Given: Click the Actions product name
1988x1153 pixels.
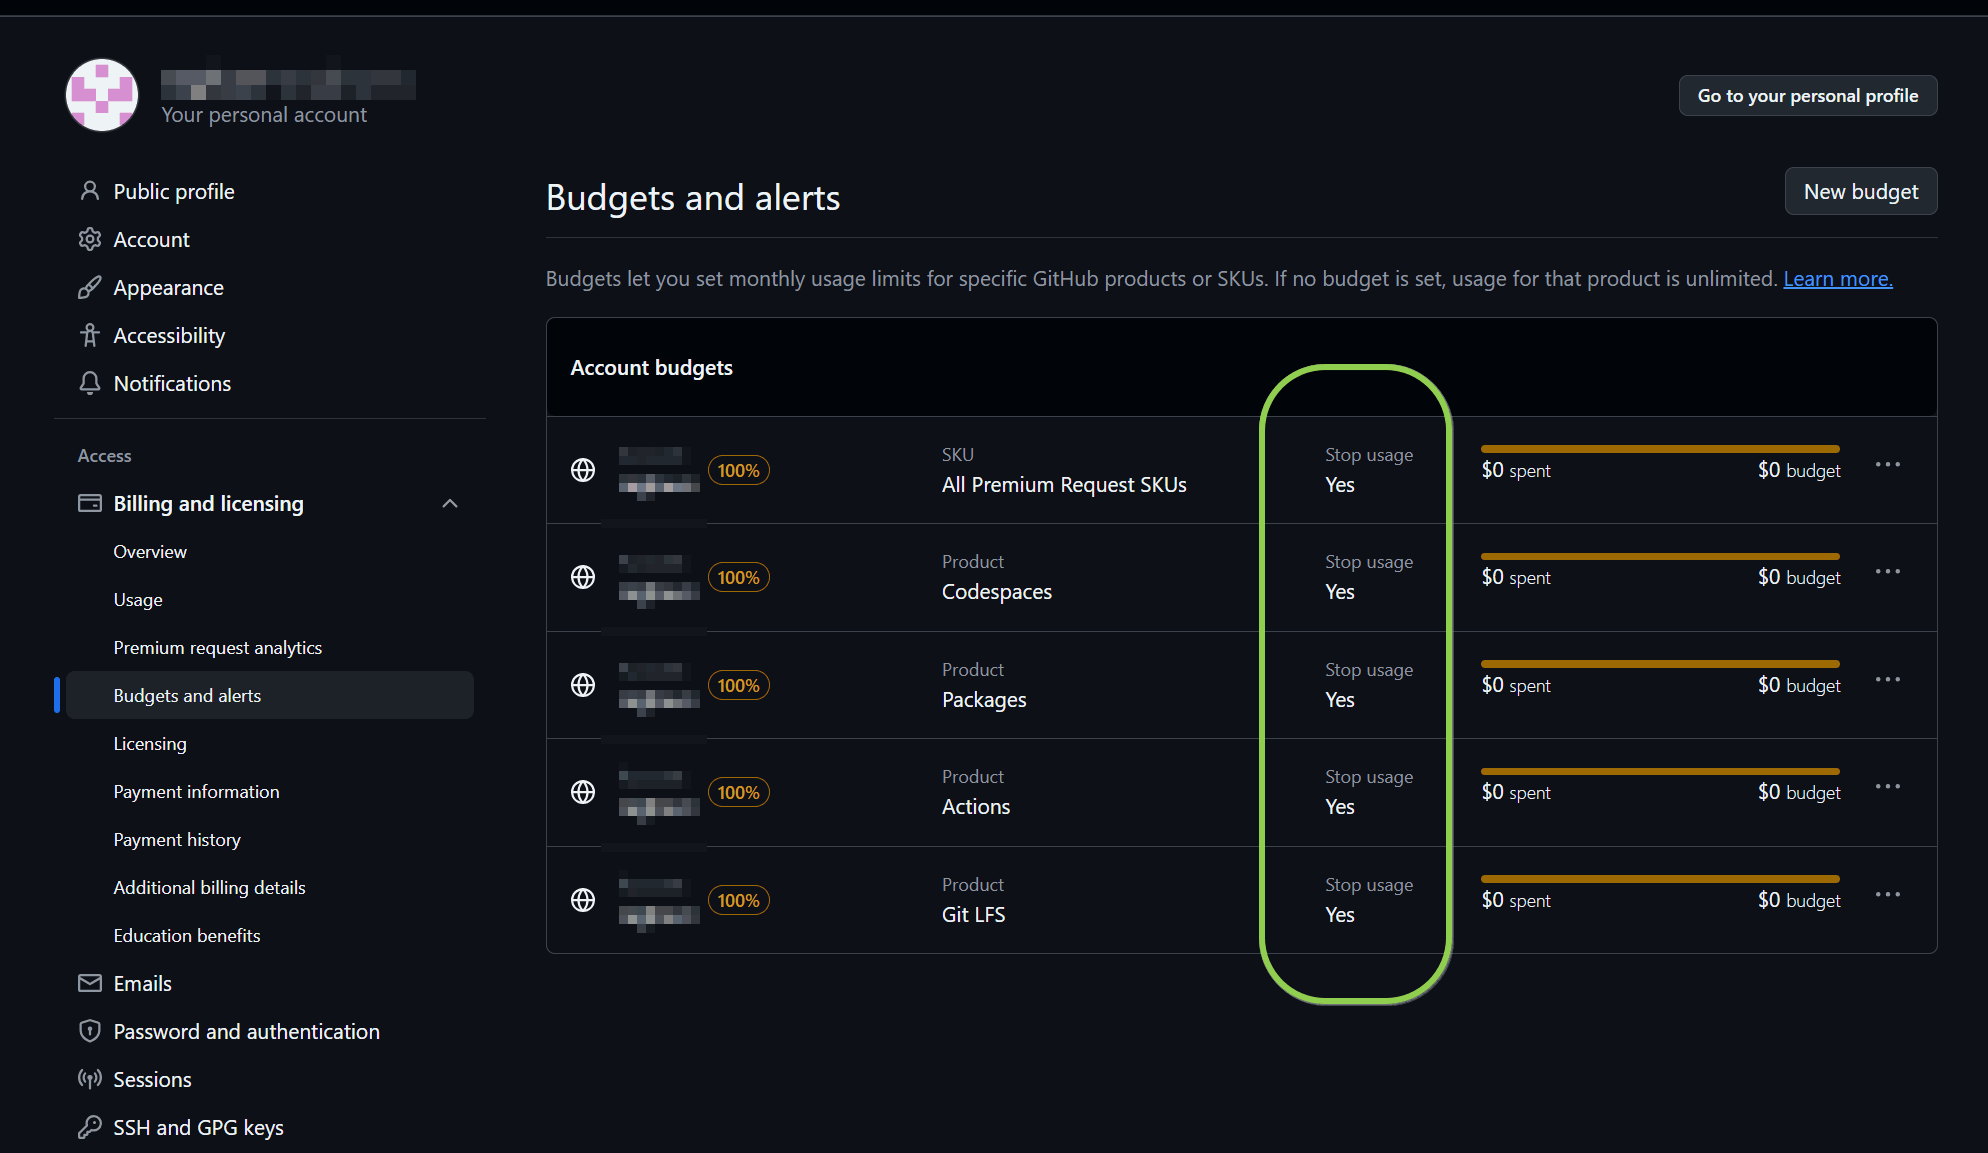Looking at the screenshot, I should tap(976, 807).
